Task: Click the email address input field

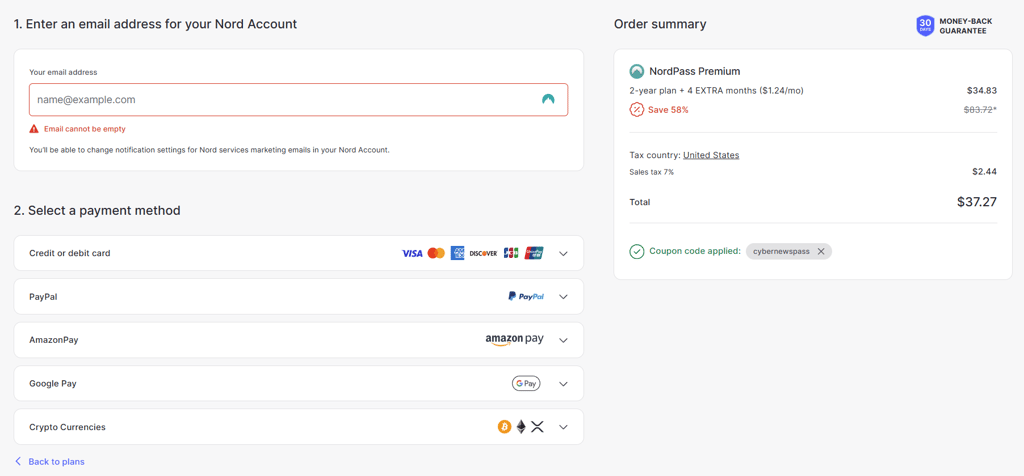Action: (298, 100)
